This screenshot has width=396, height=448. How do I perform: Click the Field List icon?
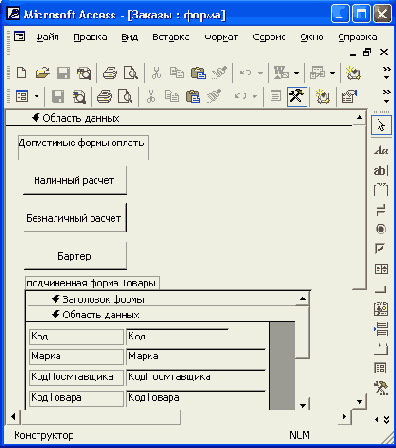pyautogui.click(x=275, y=97)
